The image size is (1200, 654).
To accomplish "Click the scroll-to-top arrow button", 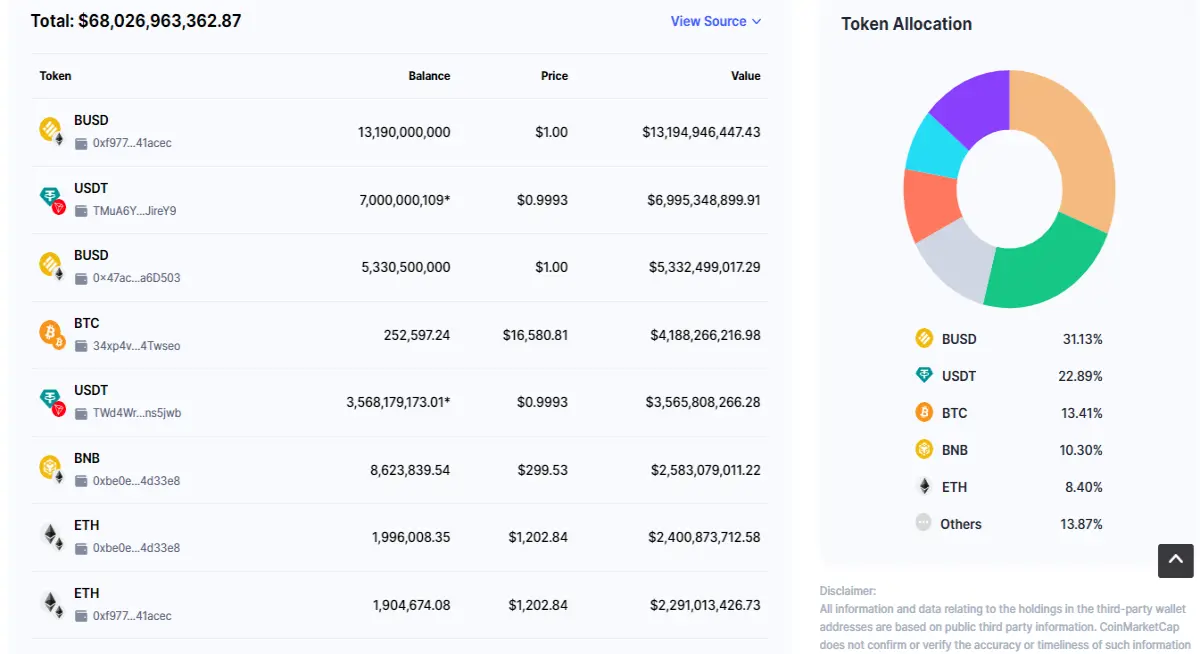I will tap(1176, 560).
